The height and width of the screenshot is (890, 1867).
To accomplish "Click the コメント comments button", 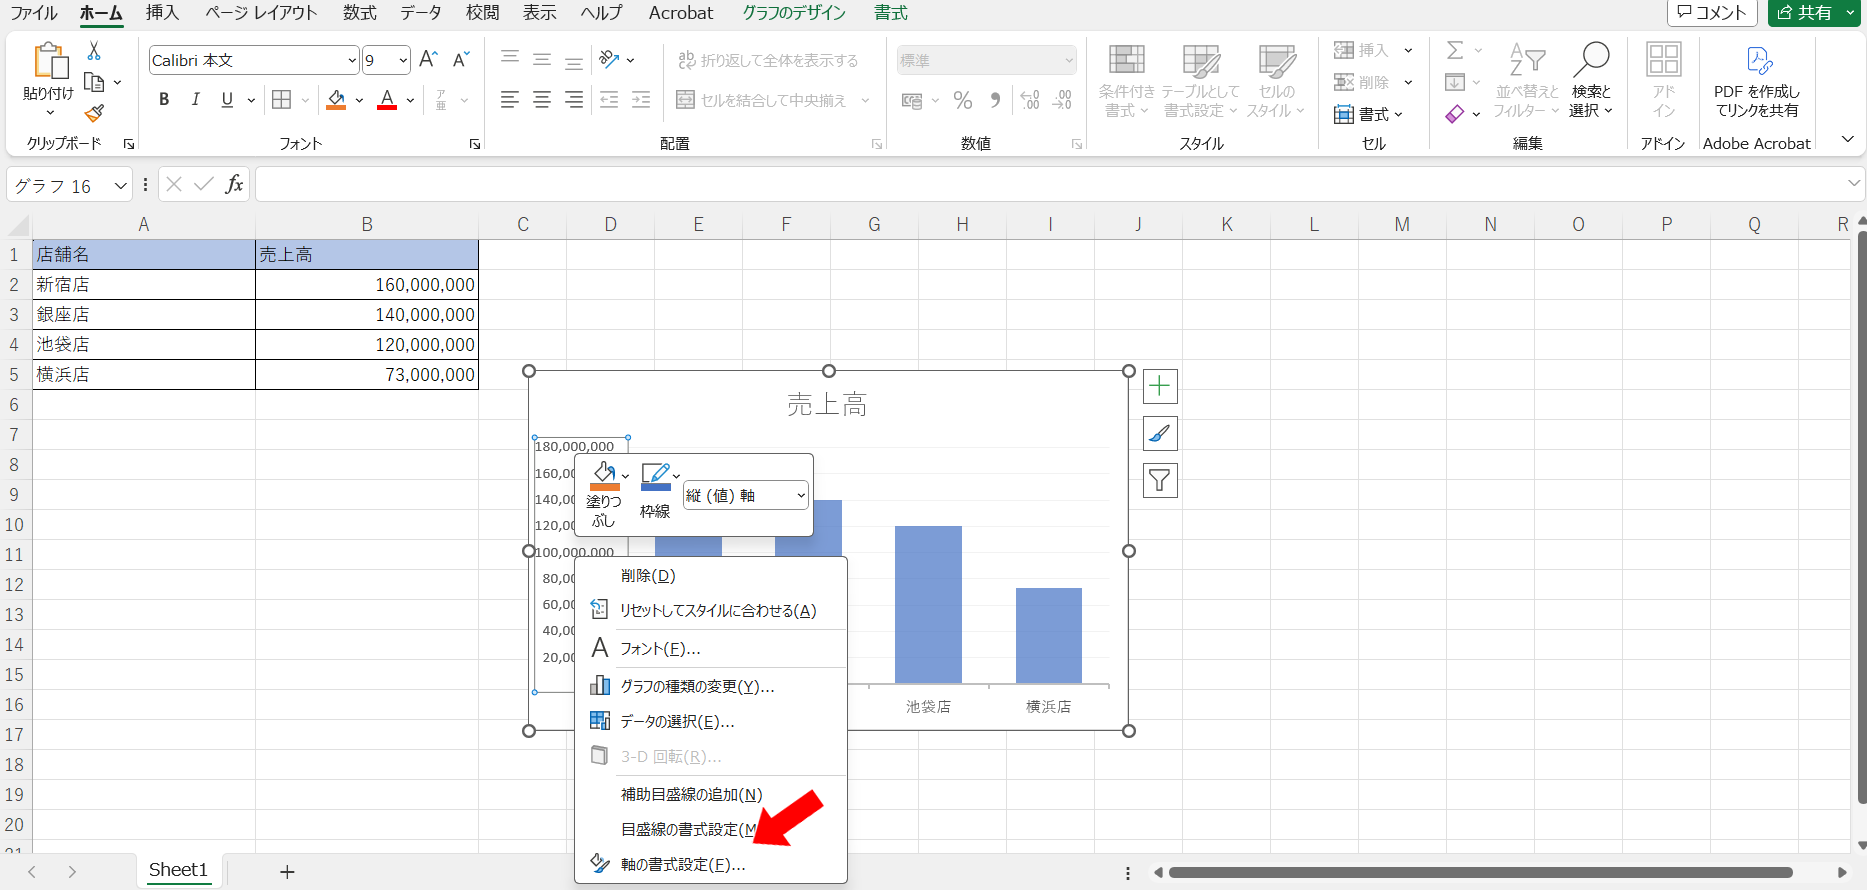I will click(1712, 13).
